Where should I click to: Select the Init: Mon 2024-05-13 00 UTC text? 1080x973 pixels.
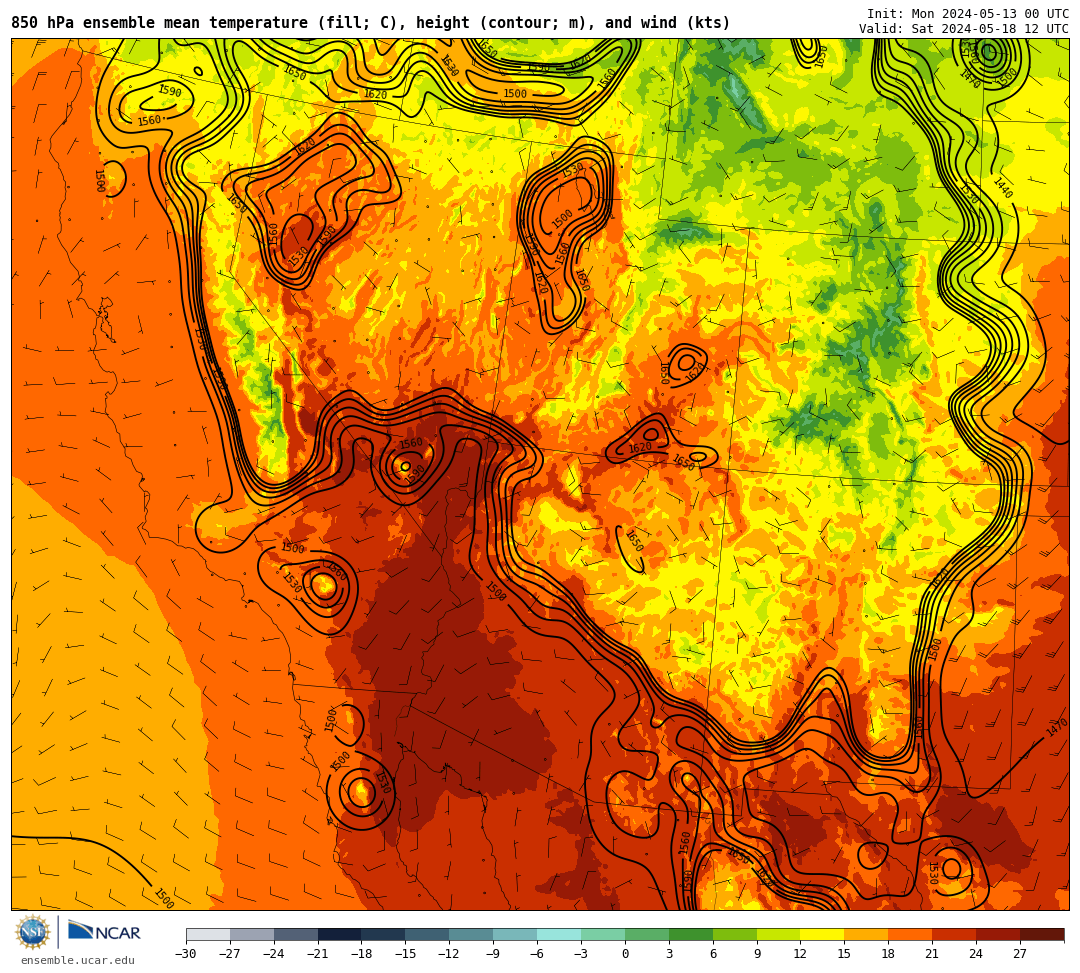(x=968, y=14)
